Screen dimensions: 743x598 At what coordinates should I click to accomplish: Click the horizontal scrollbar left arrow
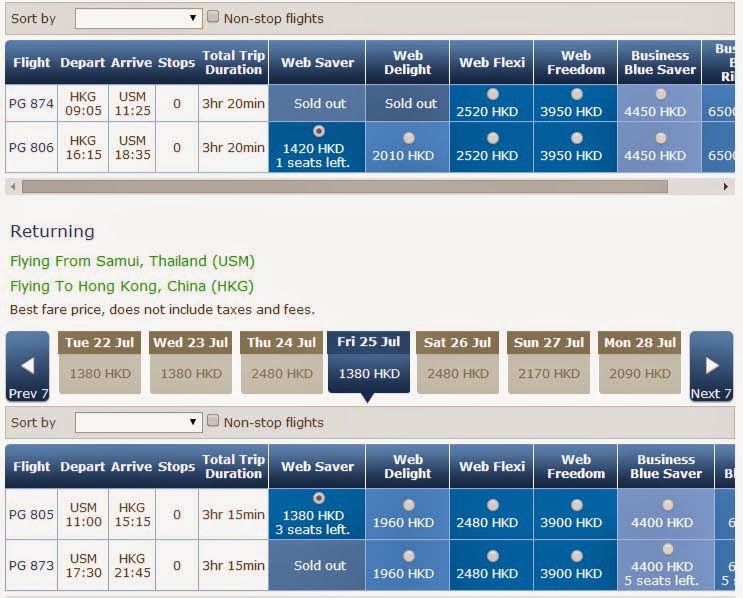(12, 186)
